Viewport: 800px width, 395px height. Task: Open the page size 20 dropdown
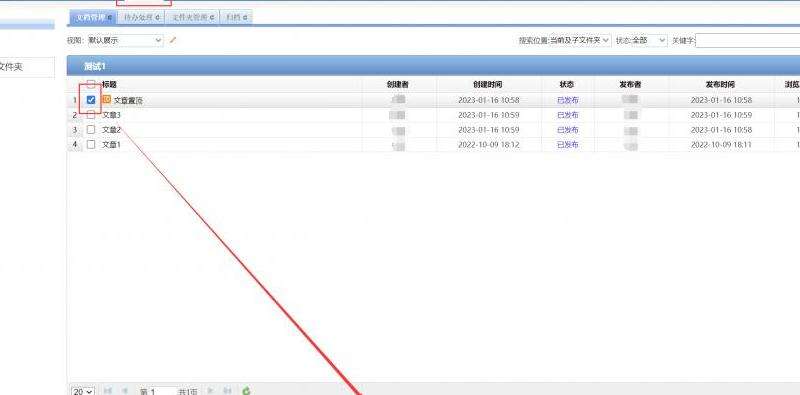(83, 391)
